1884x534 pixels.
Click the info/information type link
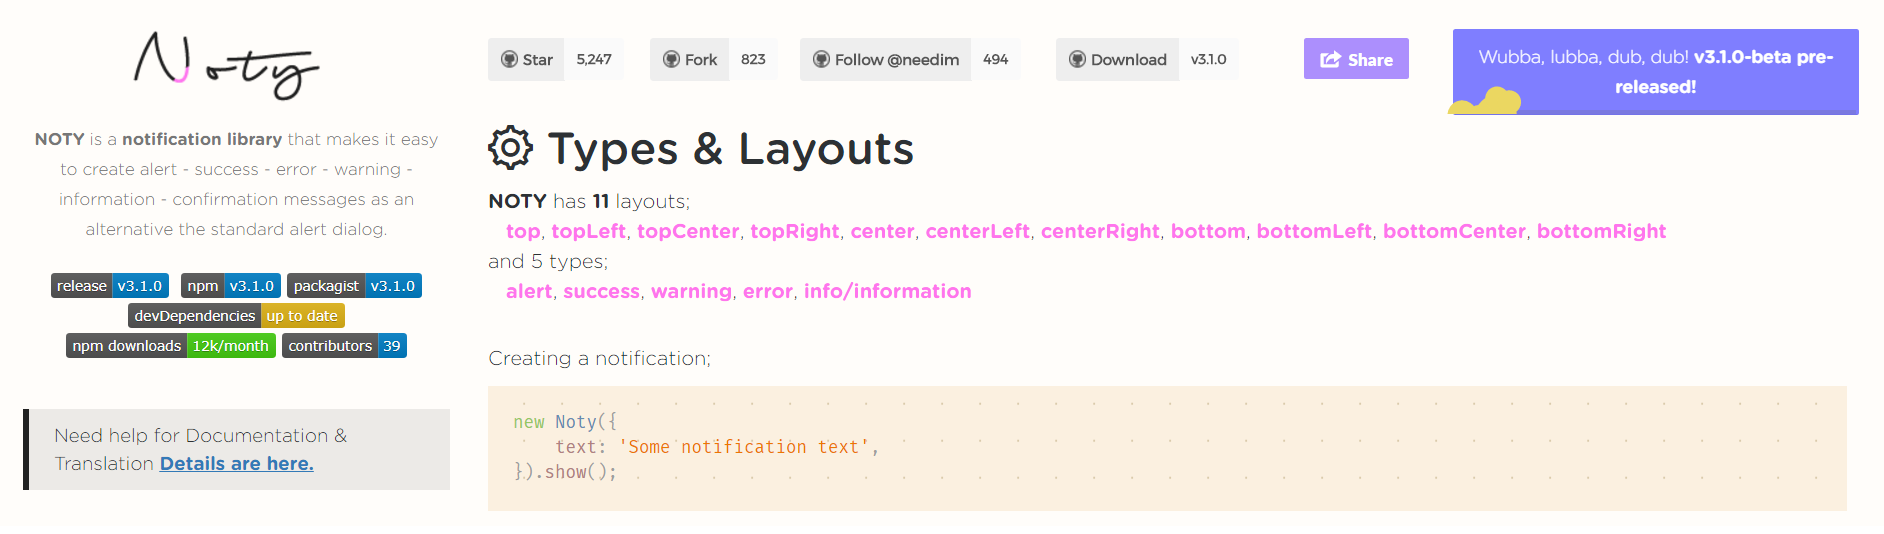click(887, 291)
